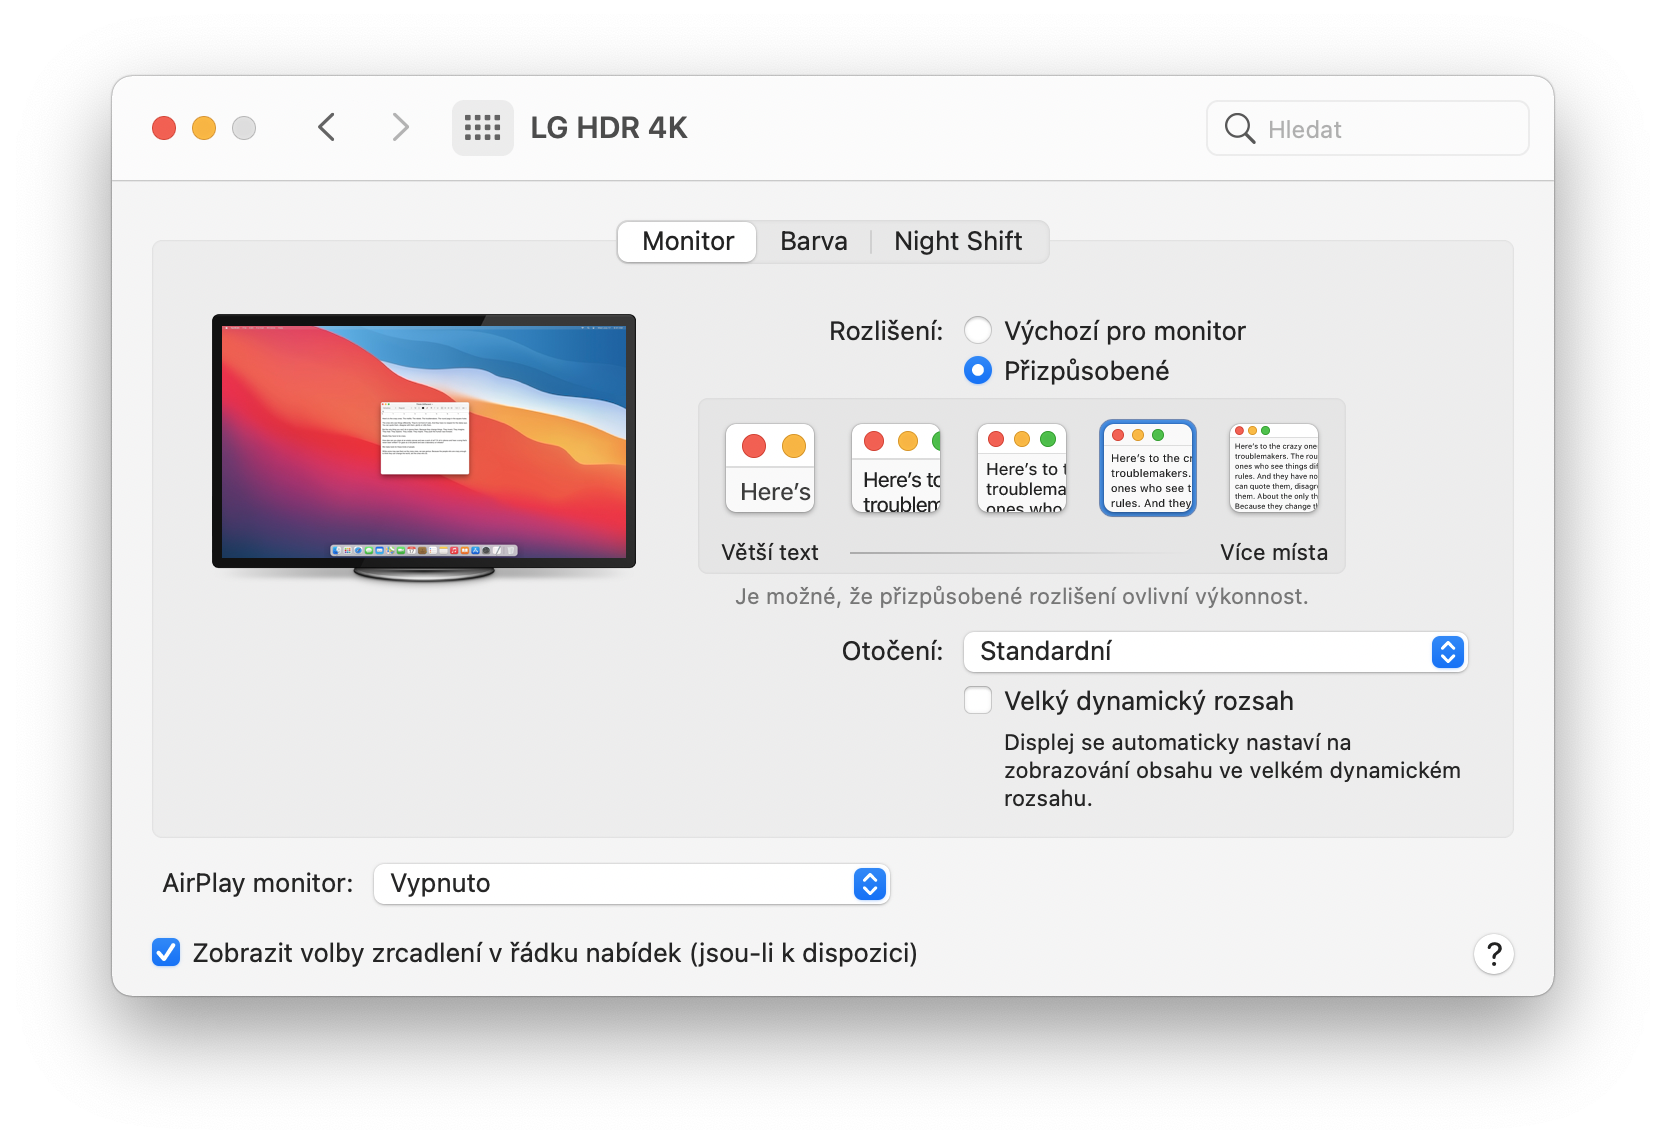The height and width of the screenshot is (1144, 1666).
Task: Open the Otočení dropdown set to Standardní
Action: pyautogui.click(x=1215, y=652)
